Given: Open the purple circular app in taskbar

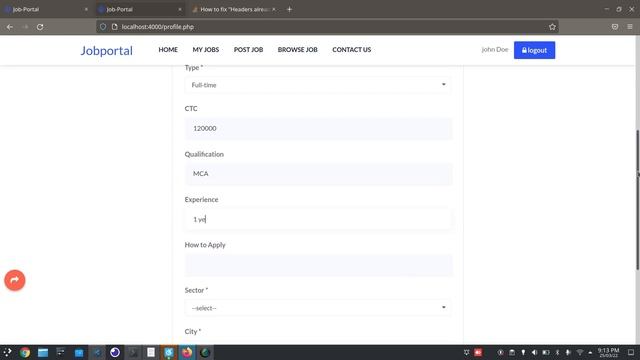Looking at the screenshot, I should click(x=115, y=352).
